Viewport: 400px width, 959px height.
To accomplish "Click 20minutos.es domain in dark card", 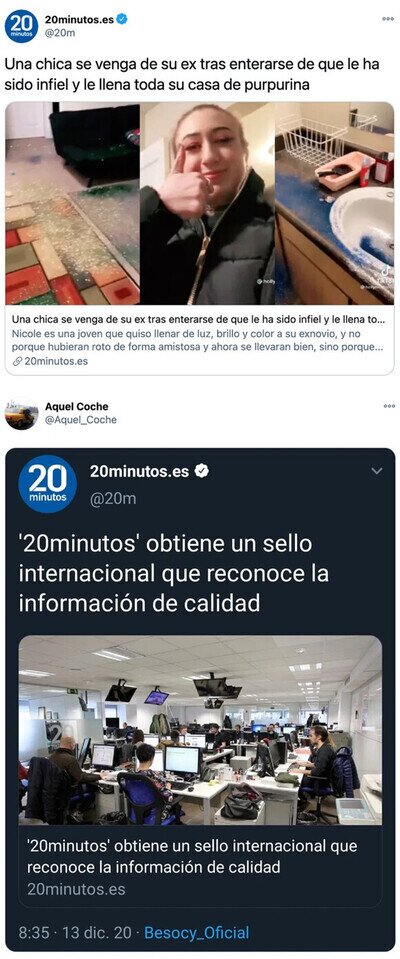I will click(x=76, y=889).
